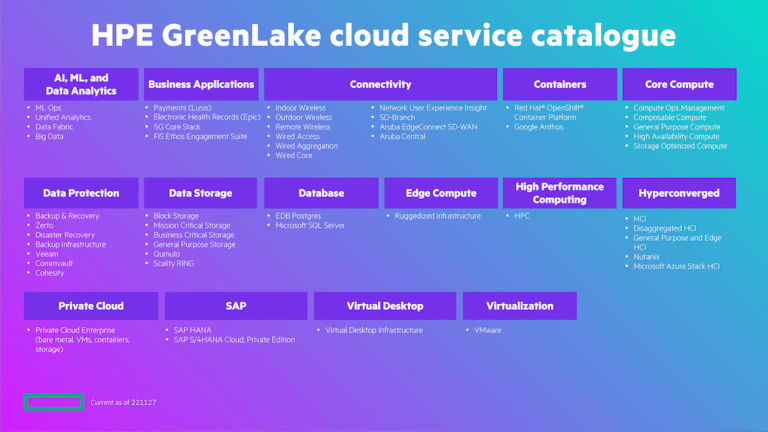This screenshot has width=768, height=432.
Task: Click the 'Commvault' item
Action: (54, 264)
